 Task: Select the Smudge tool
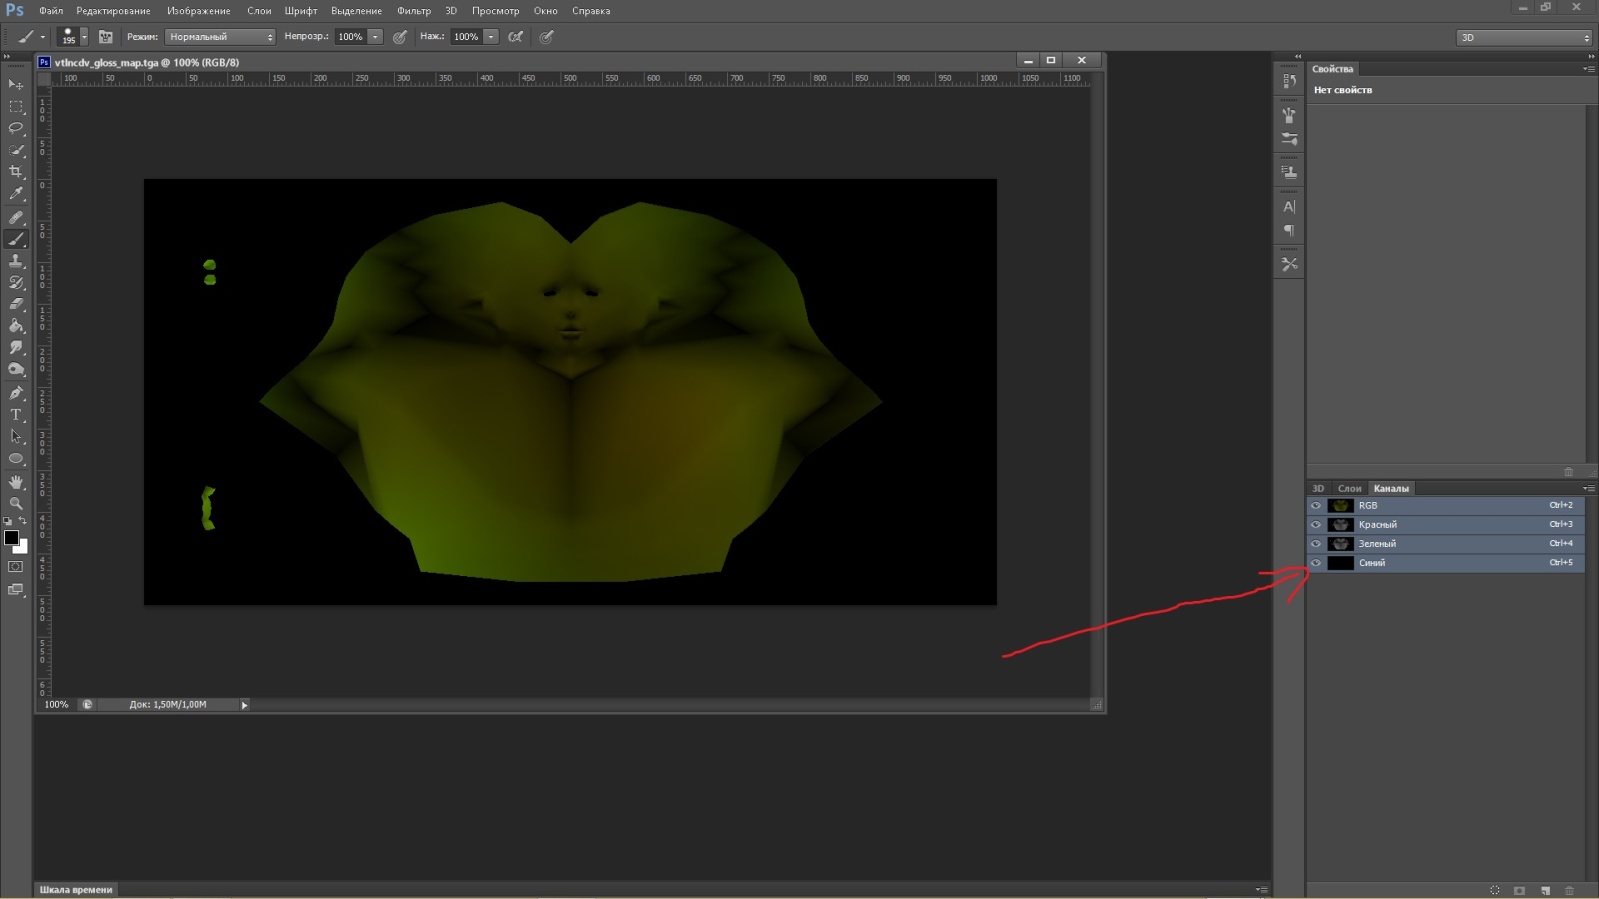(16, 348)
